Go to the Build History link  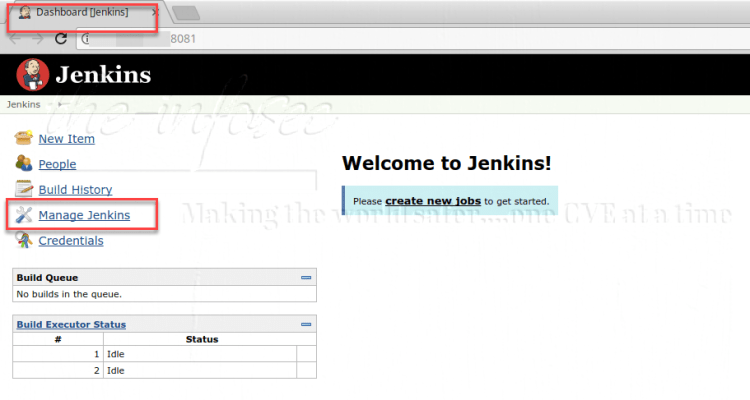point(75,189)
